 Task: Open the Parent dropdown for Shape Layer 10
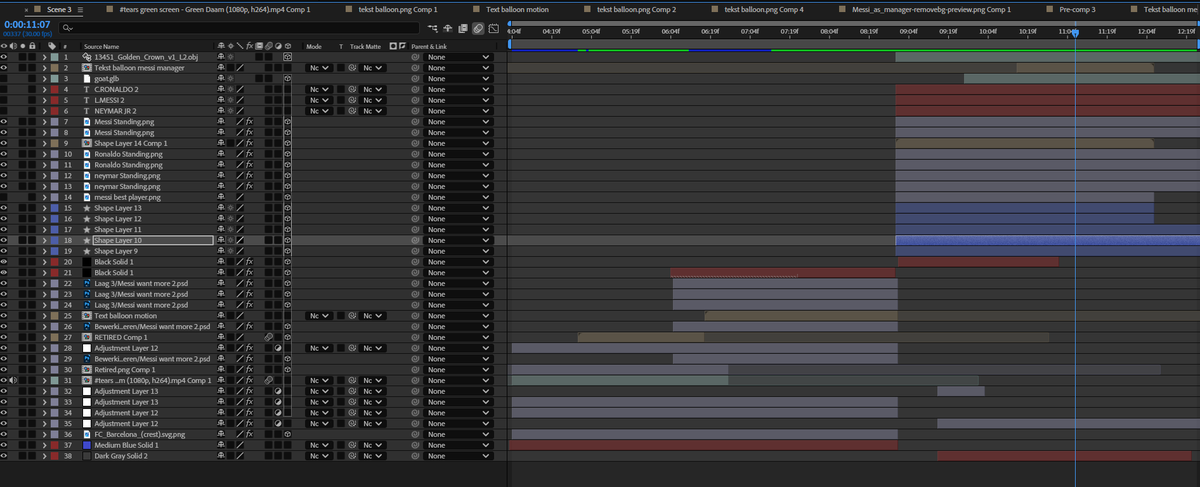click(458, 240)
